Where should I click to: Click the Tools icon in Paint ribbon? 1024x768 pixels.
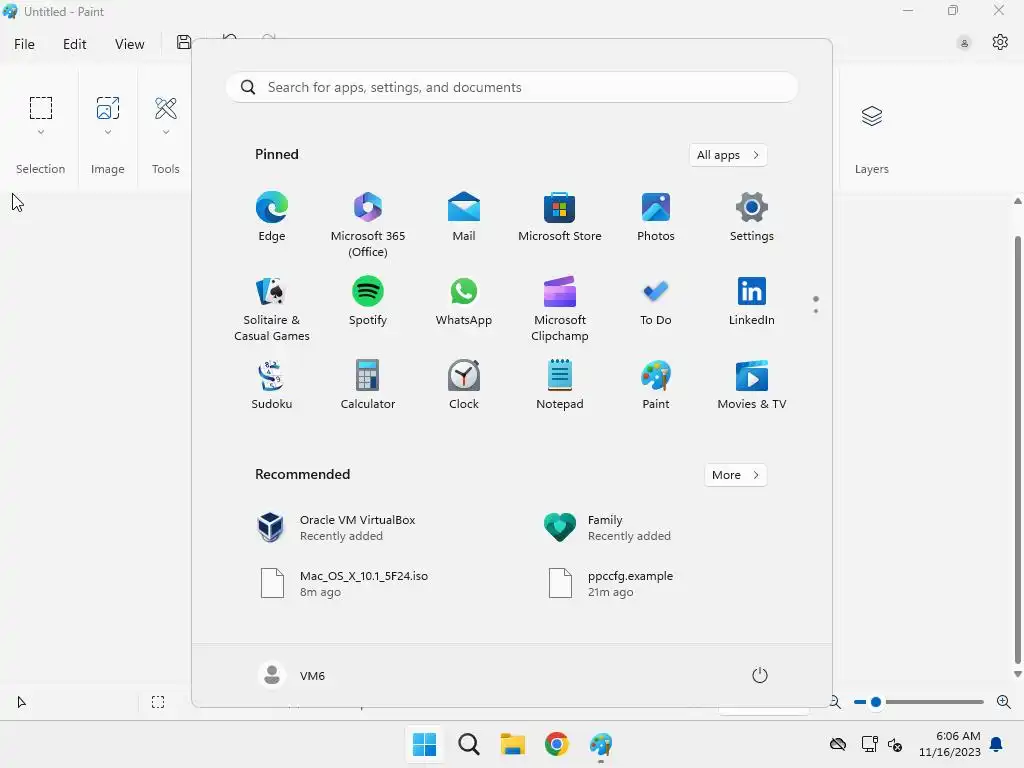tap(166, 108)
